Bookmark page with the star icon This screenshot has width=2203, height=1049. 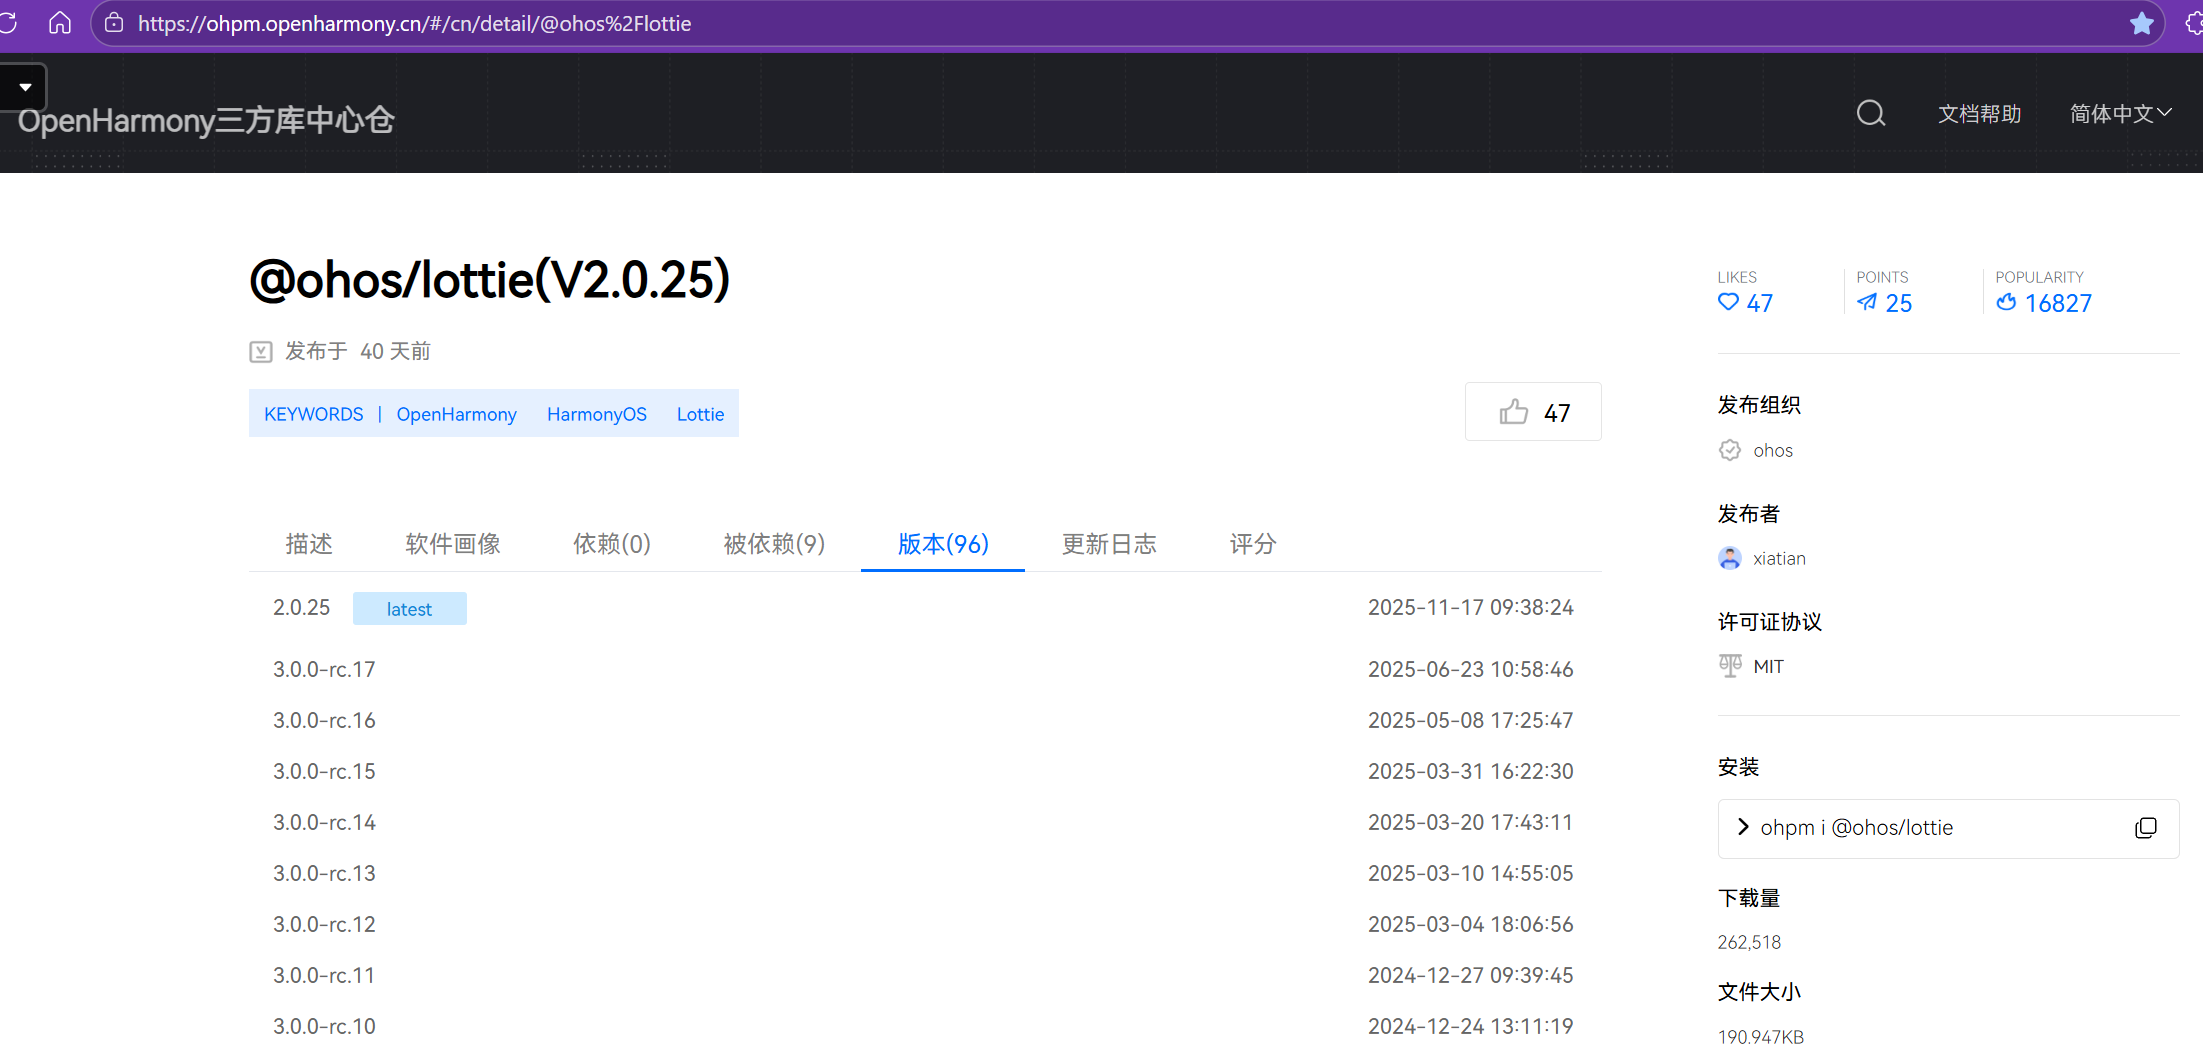click(2141, 23)
